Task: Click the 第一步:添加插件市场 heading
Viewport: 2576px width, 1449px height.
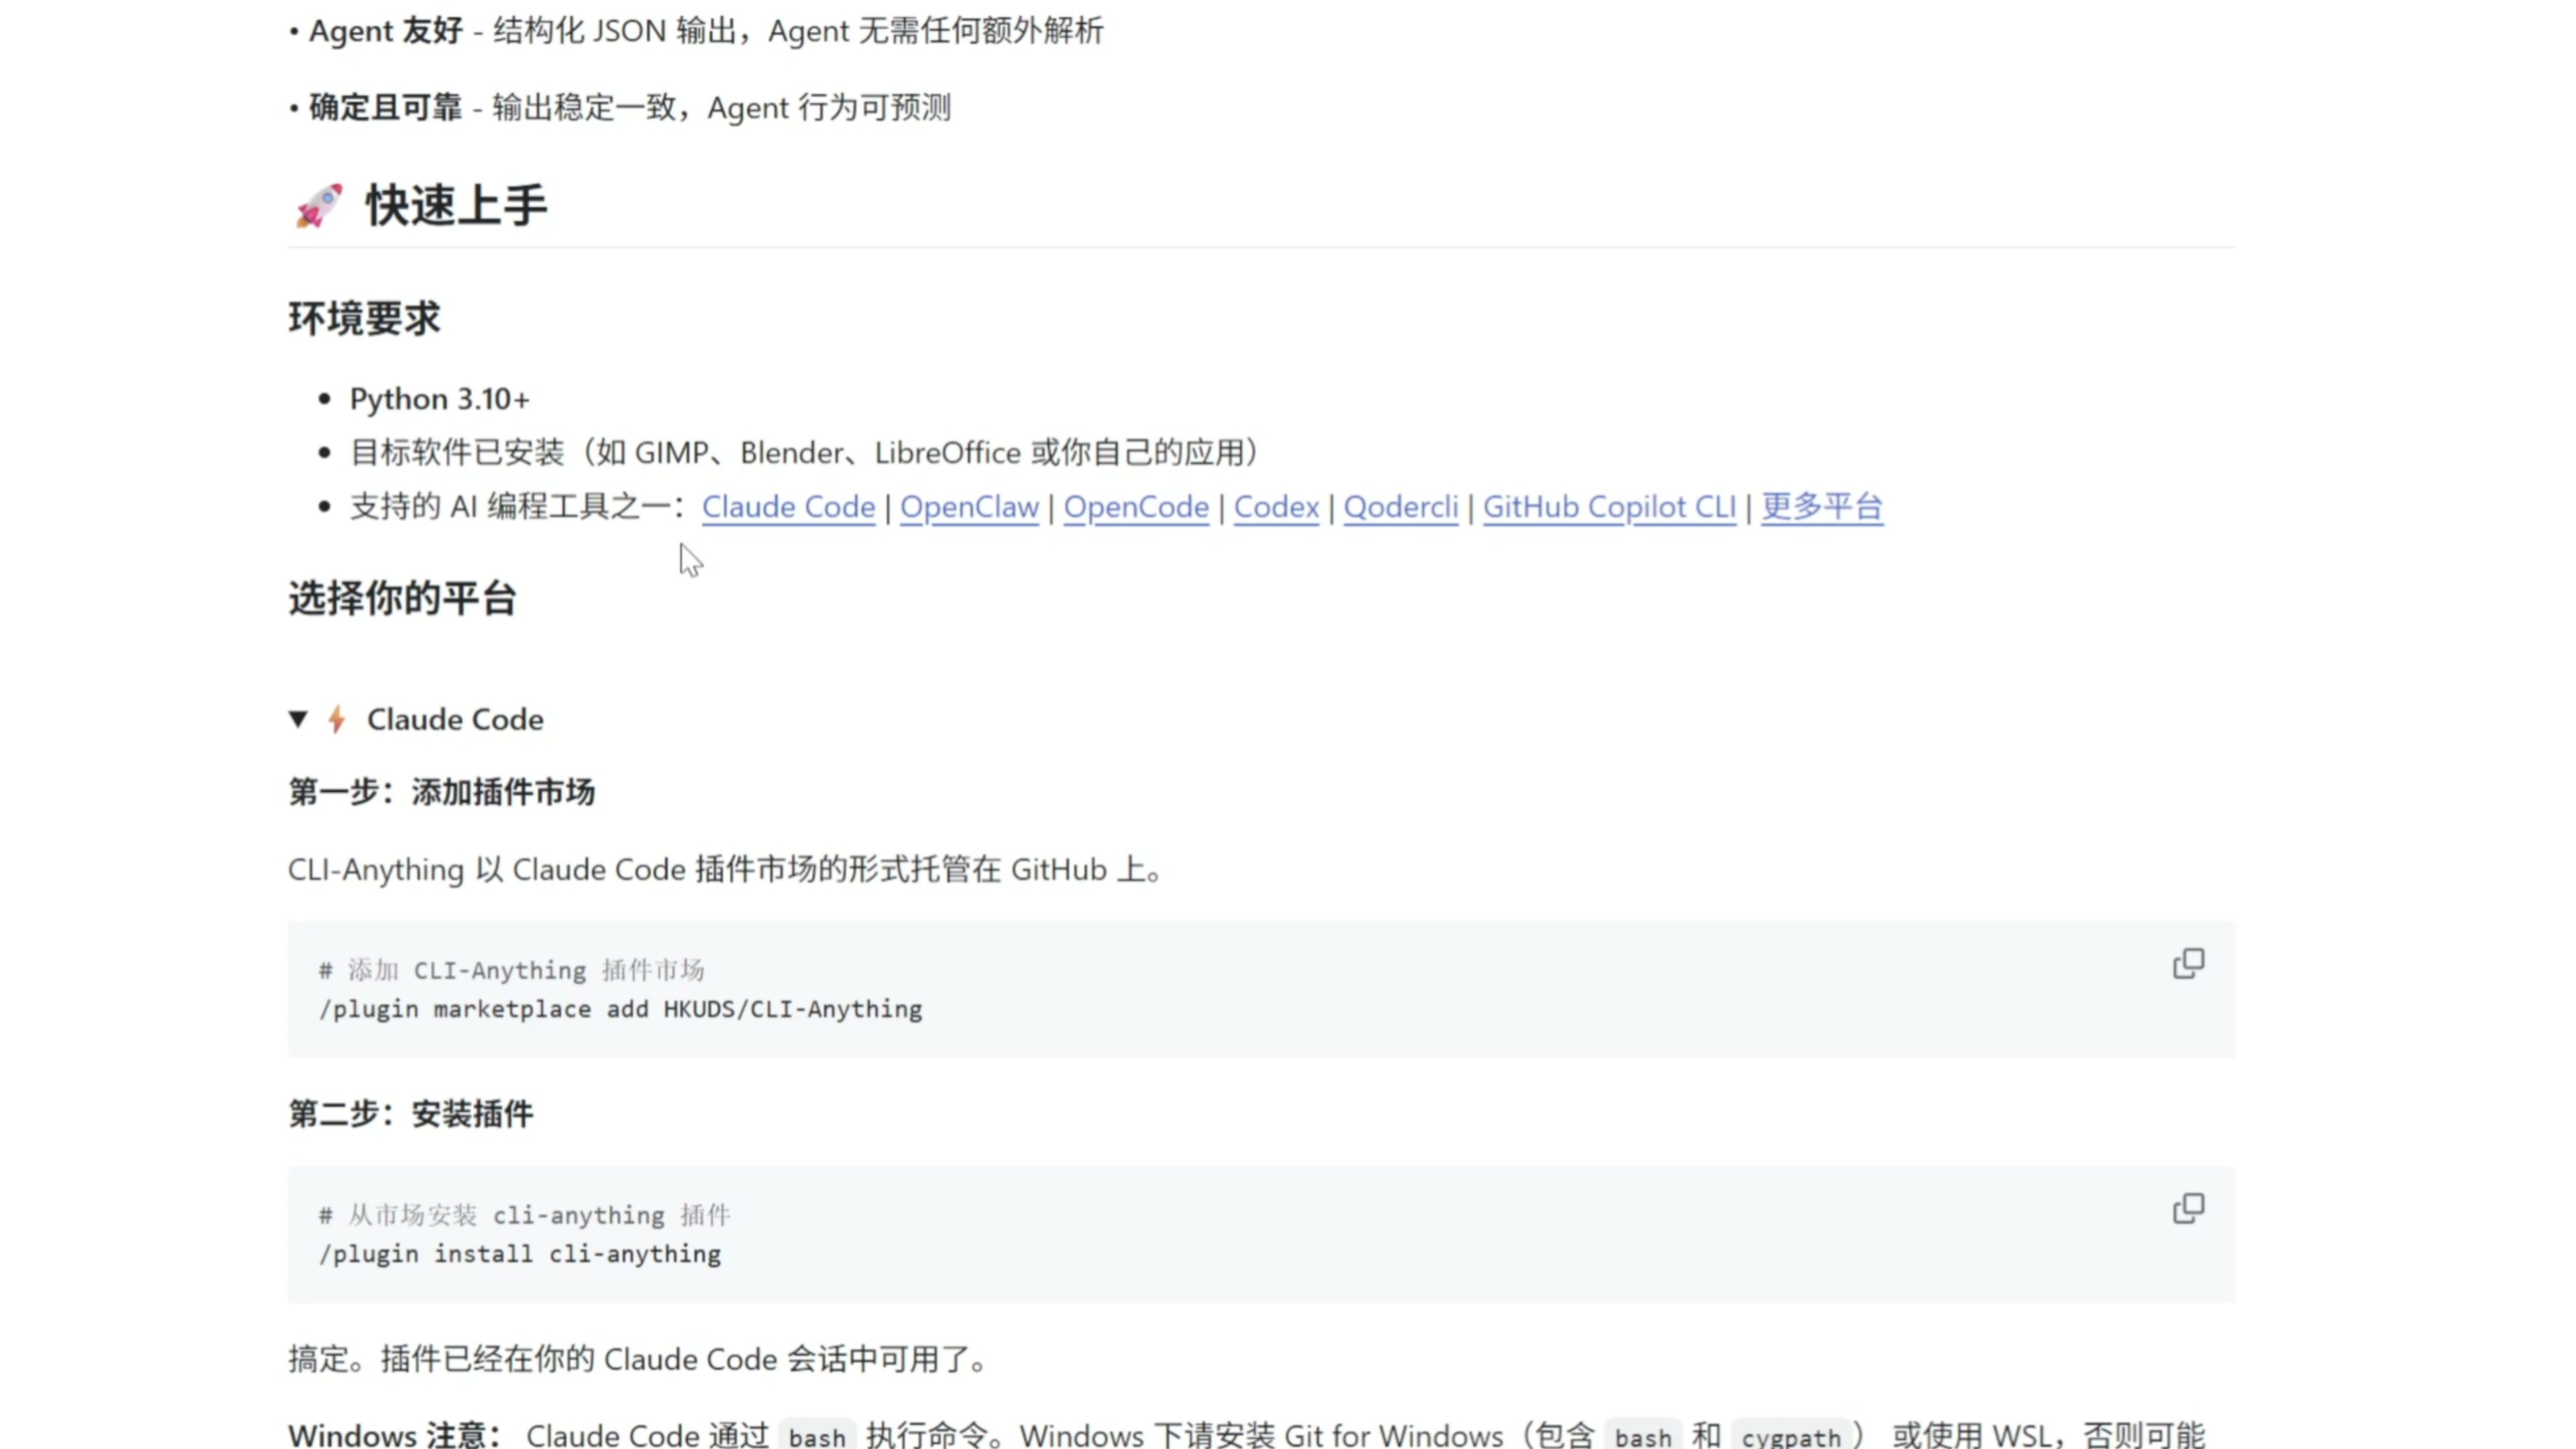Action: click(x=441, y=792)
